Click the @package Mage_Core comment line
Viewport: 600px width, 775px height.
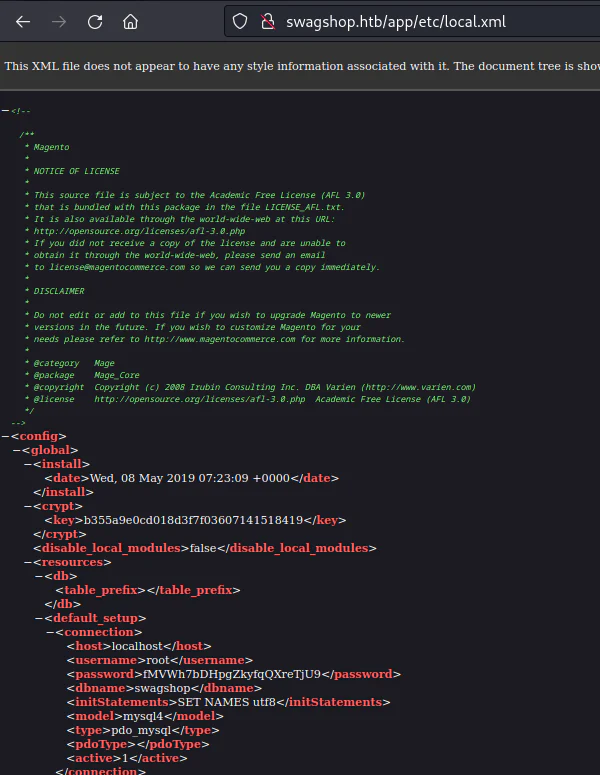(82, 375)
